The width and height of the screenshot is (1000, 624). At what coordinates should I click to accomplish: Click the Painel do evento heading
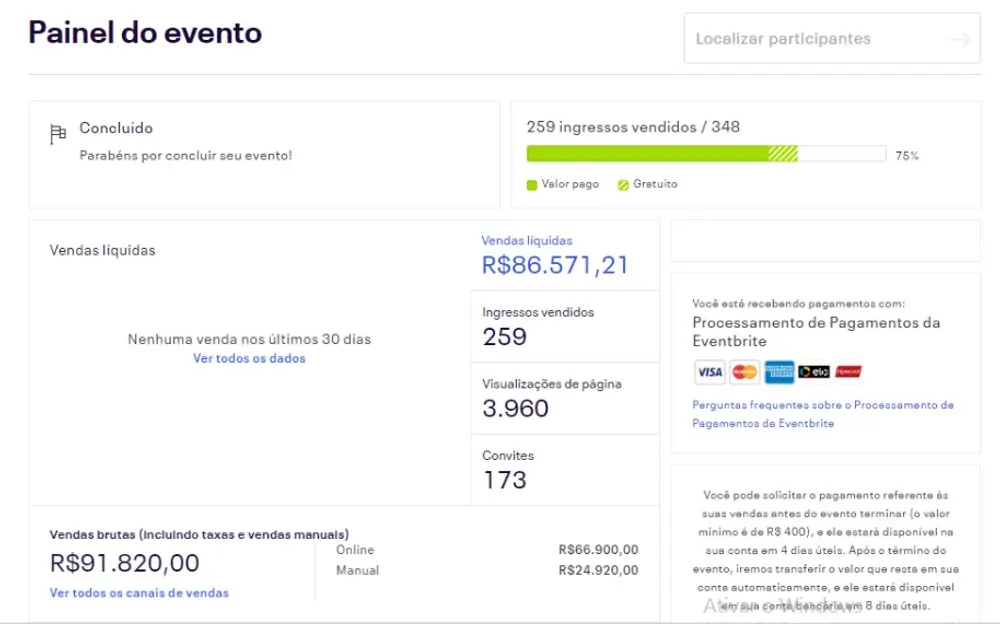coord(145,33)
